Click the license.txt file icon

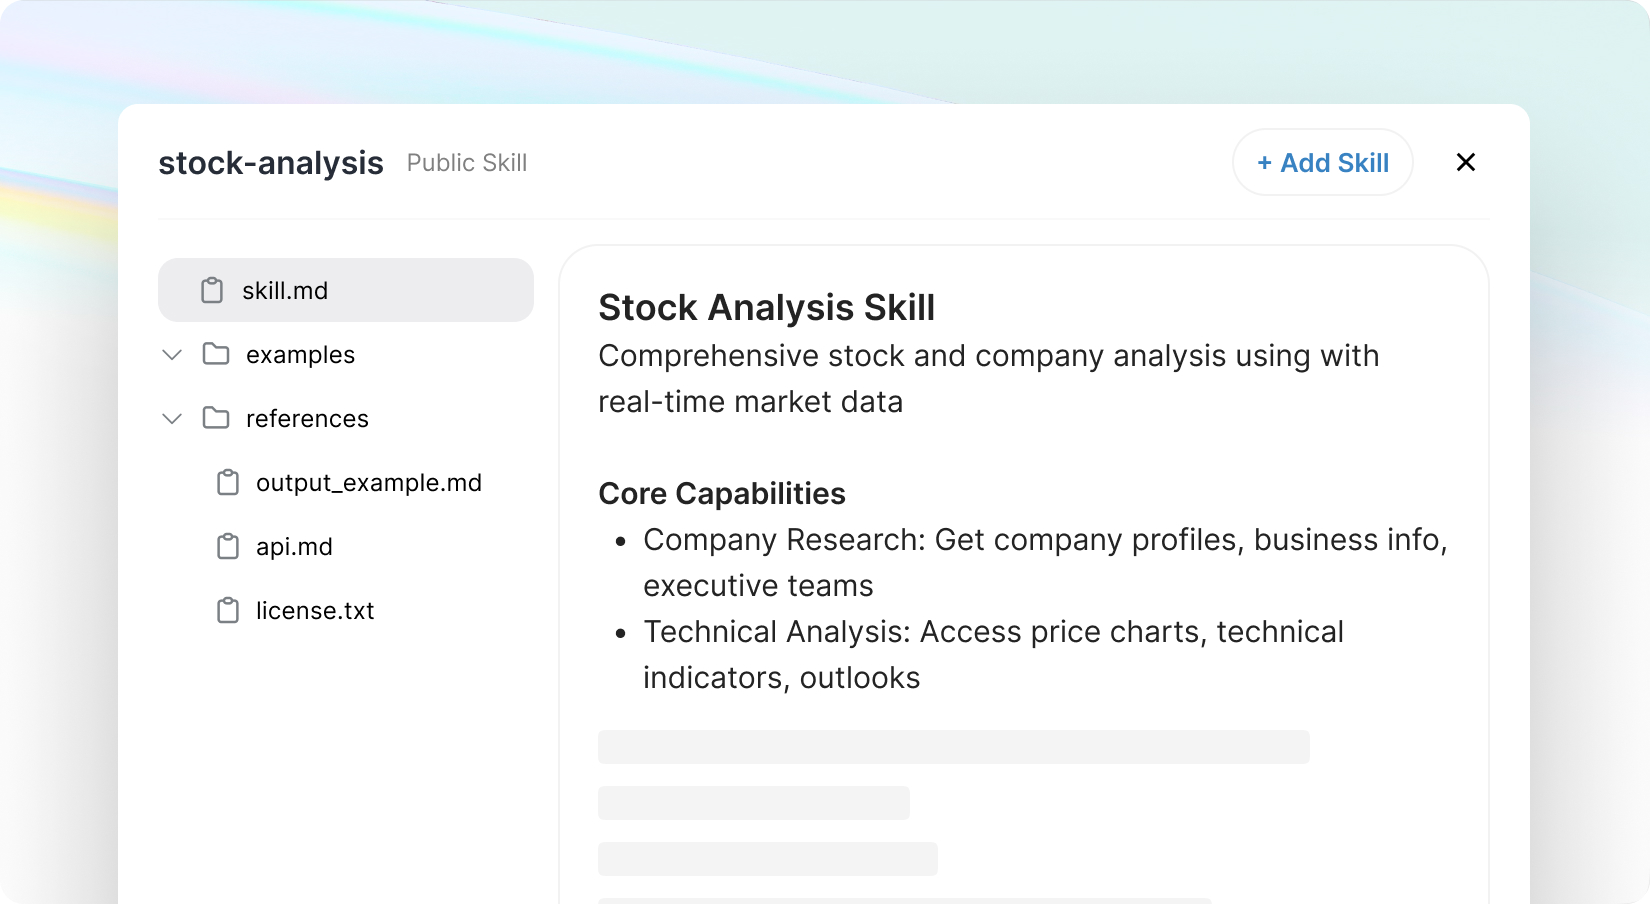pos(228,611)
